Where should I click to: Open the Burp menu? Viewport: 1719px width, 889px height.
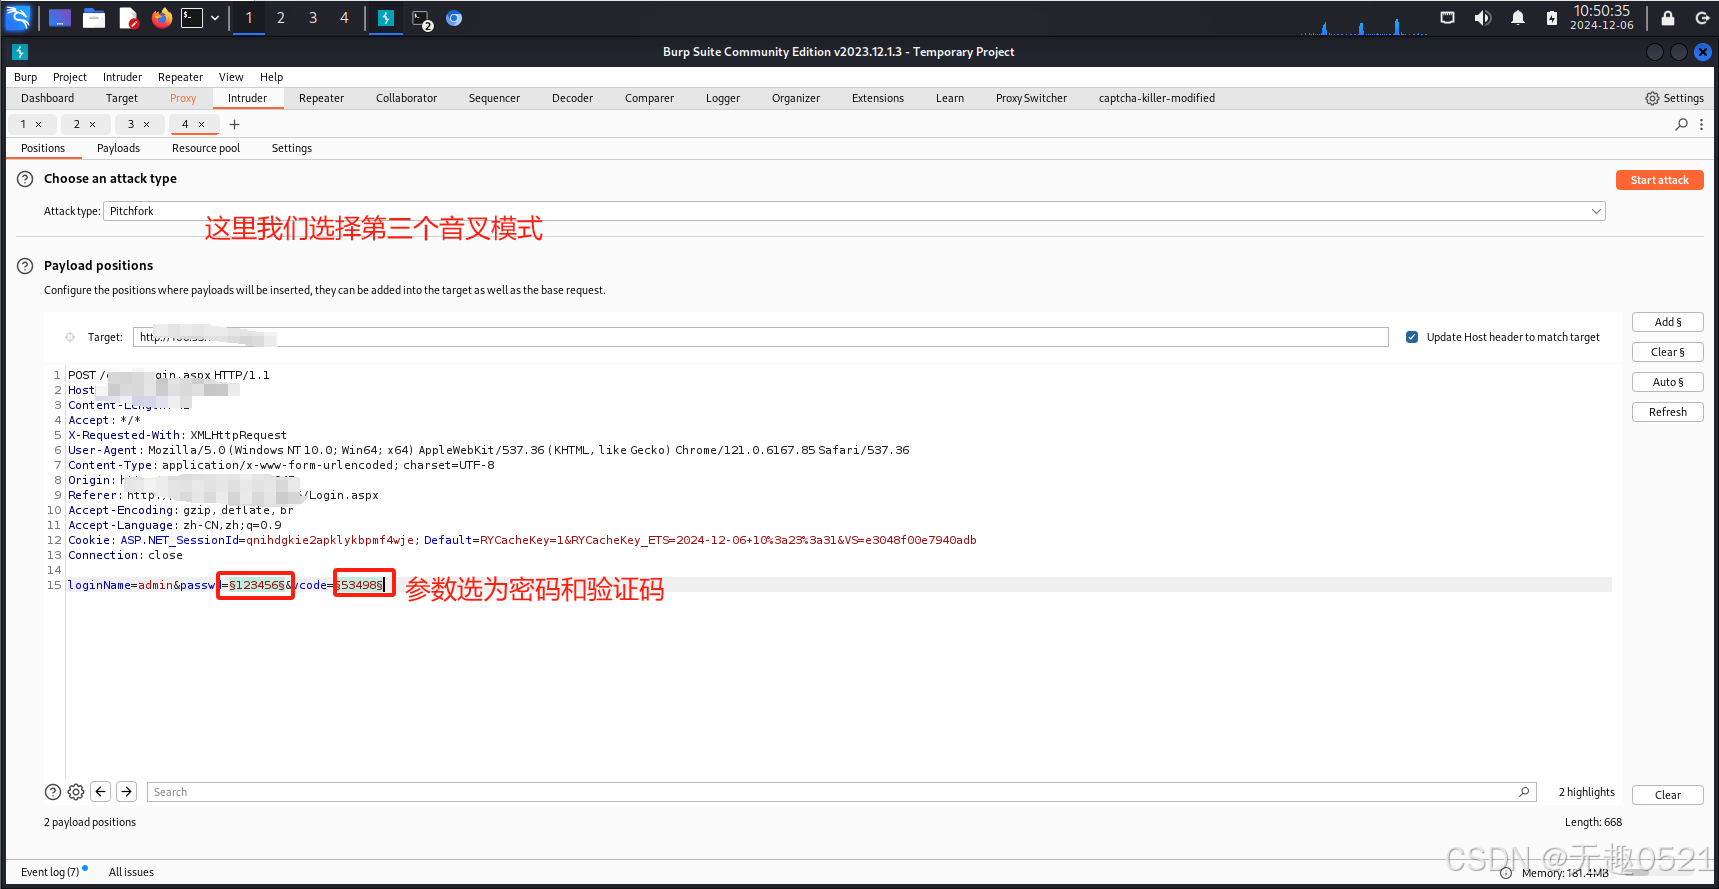[x=26, y=77]
